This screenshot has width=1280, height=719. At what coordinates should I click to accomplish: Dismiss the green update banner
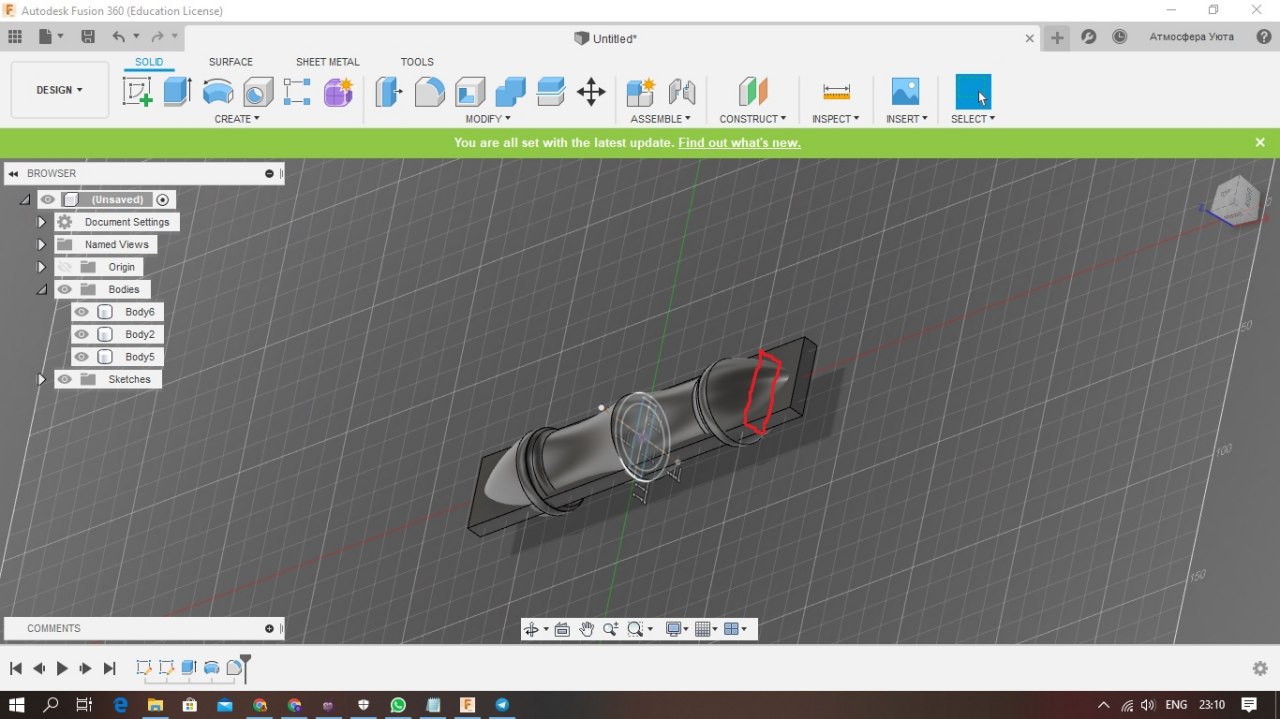pos(1260,143)
